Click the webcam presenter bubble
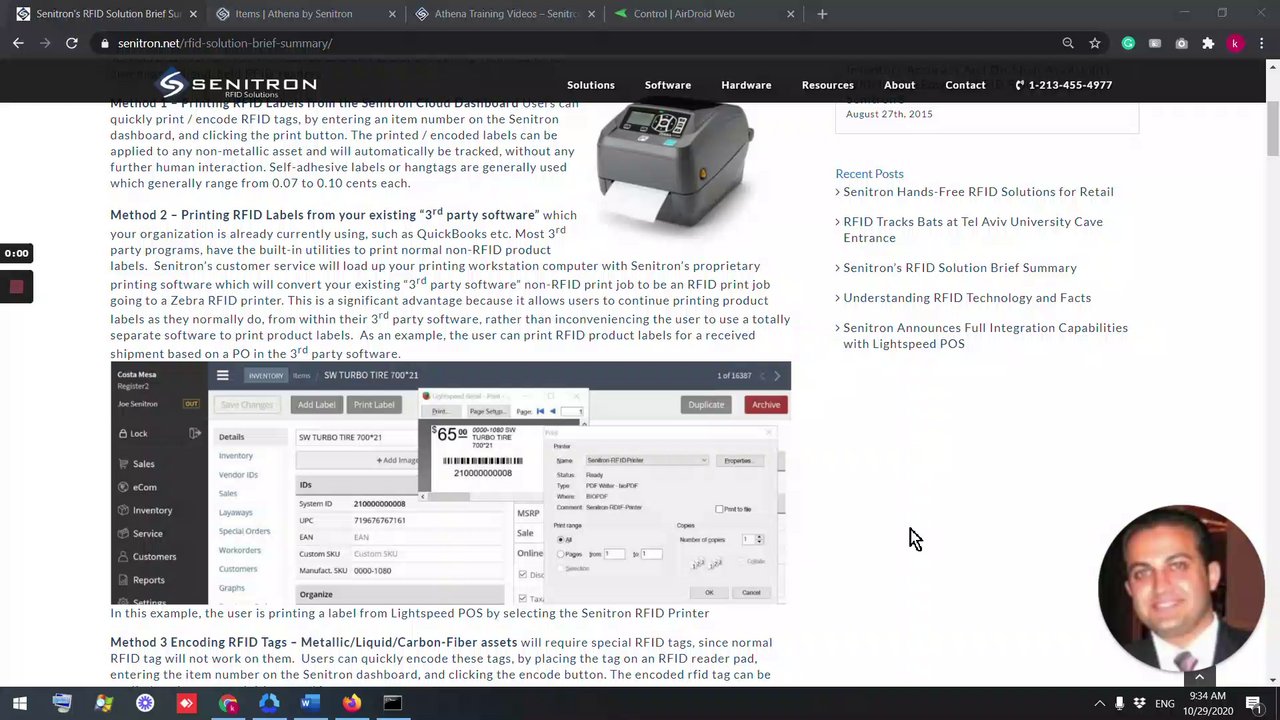This screenshot has width=1280, height=720. click(1181, 588)
